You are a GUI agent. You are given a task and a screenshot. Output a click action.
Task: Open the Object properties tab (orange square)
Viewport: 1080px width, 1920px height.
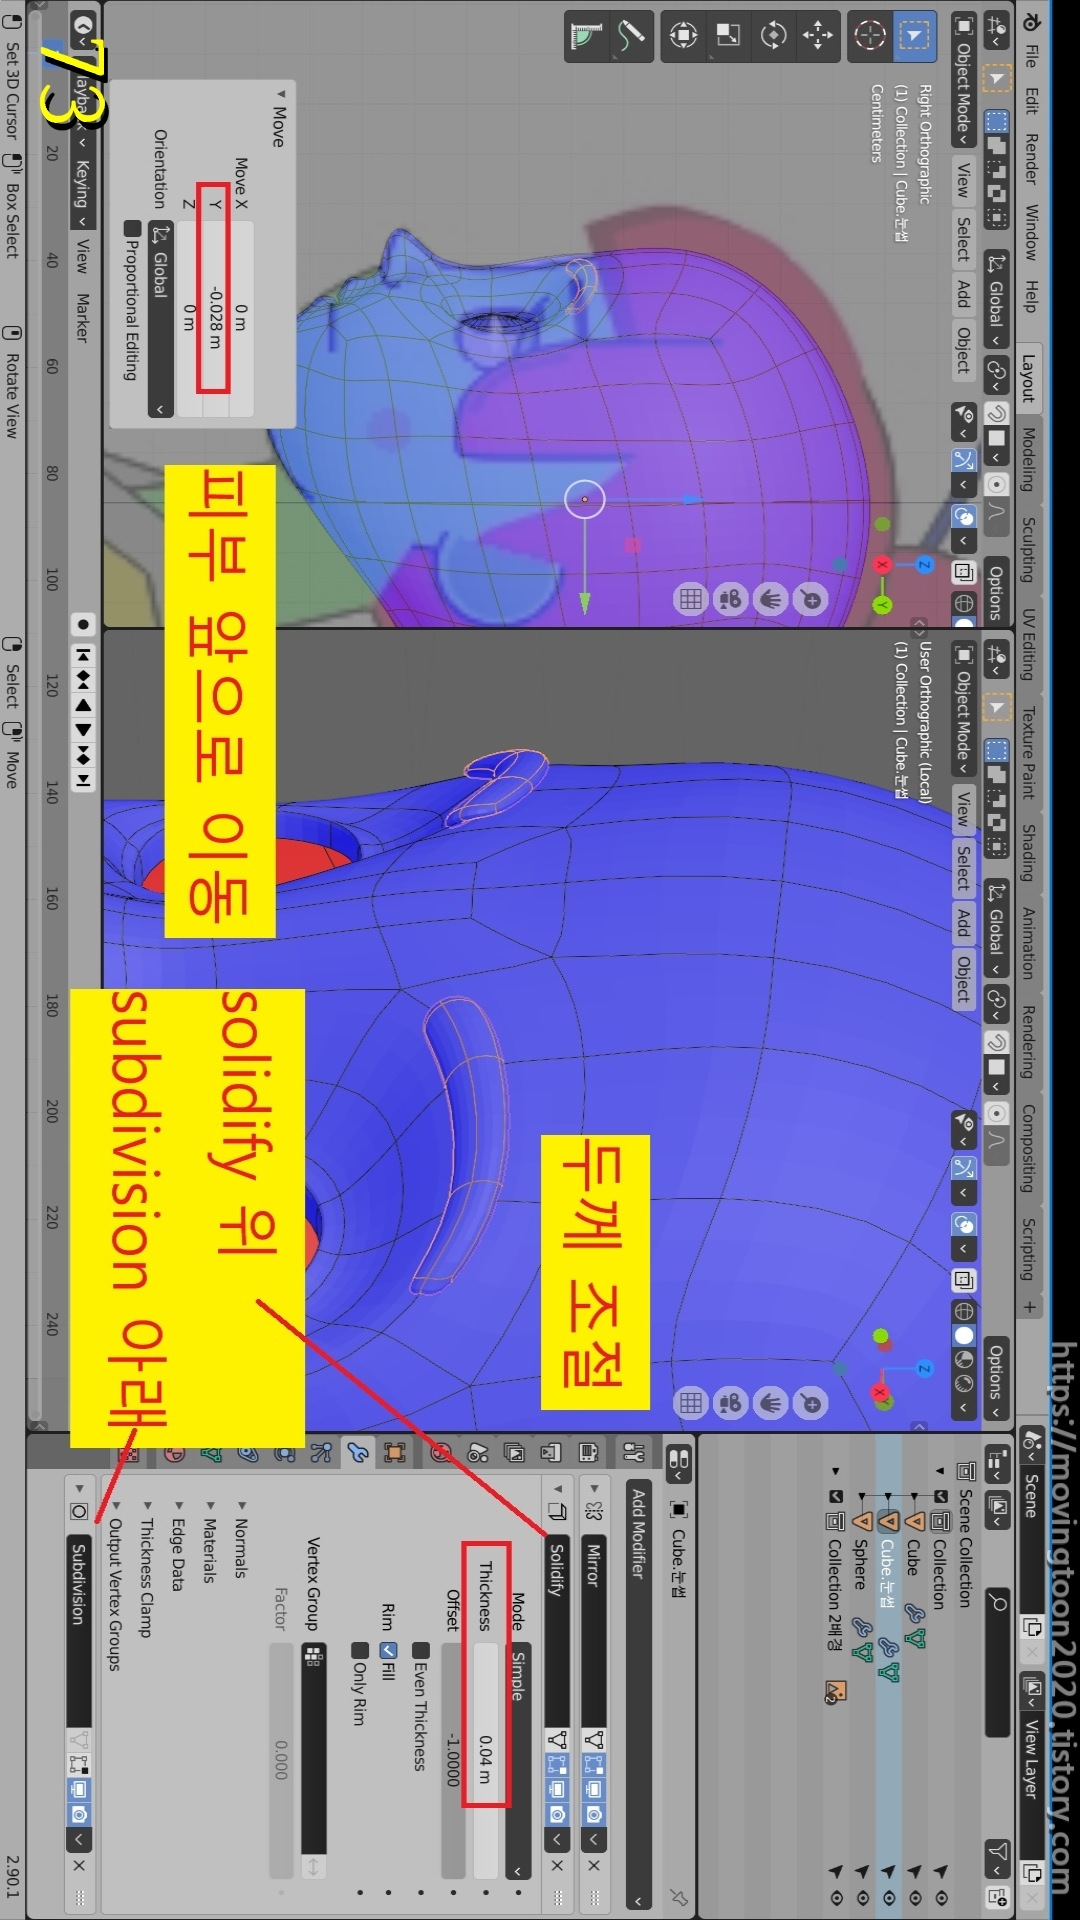tap(395, 1453)
